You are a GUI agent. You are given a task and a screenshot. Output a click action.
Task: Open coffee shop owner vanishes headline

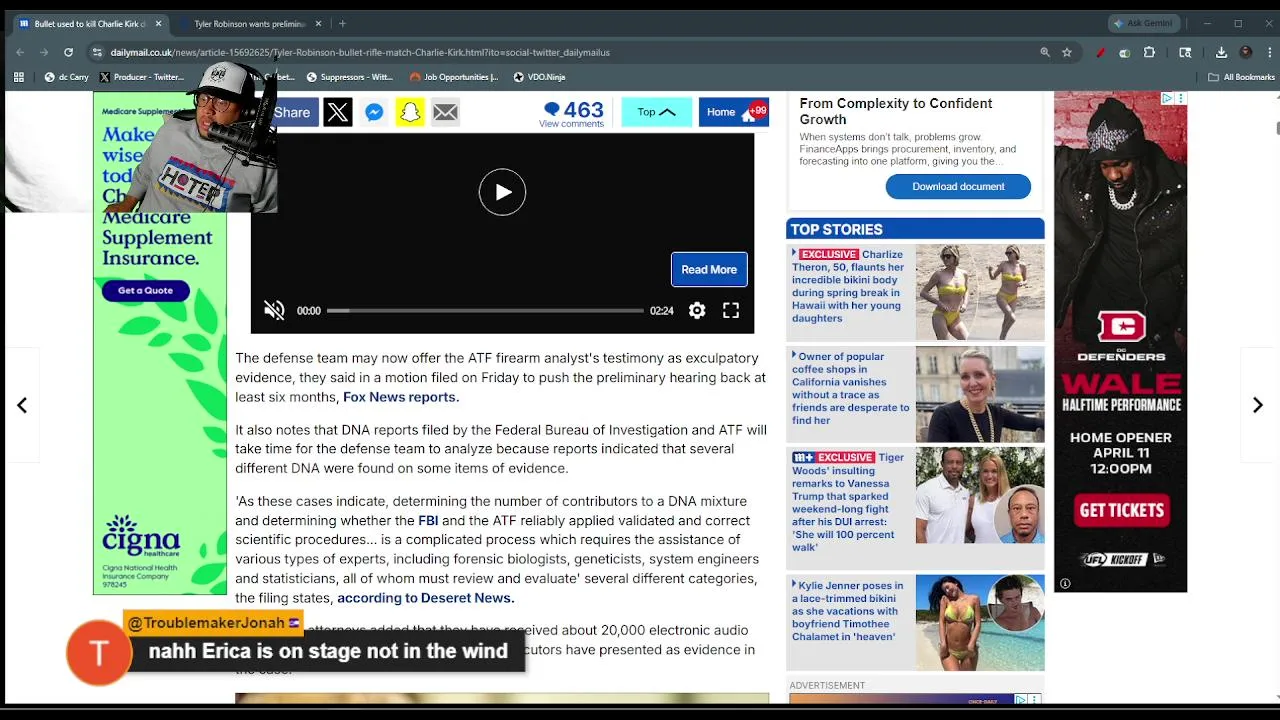850,388
